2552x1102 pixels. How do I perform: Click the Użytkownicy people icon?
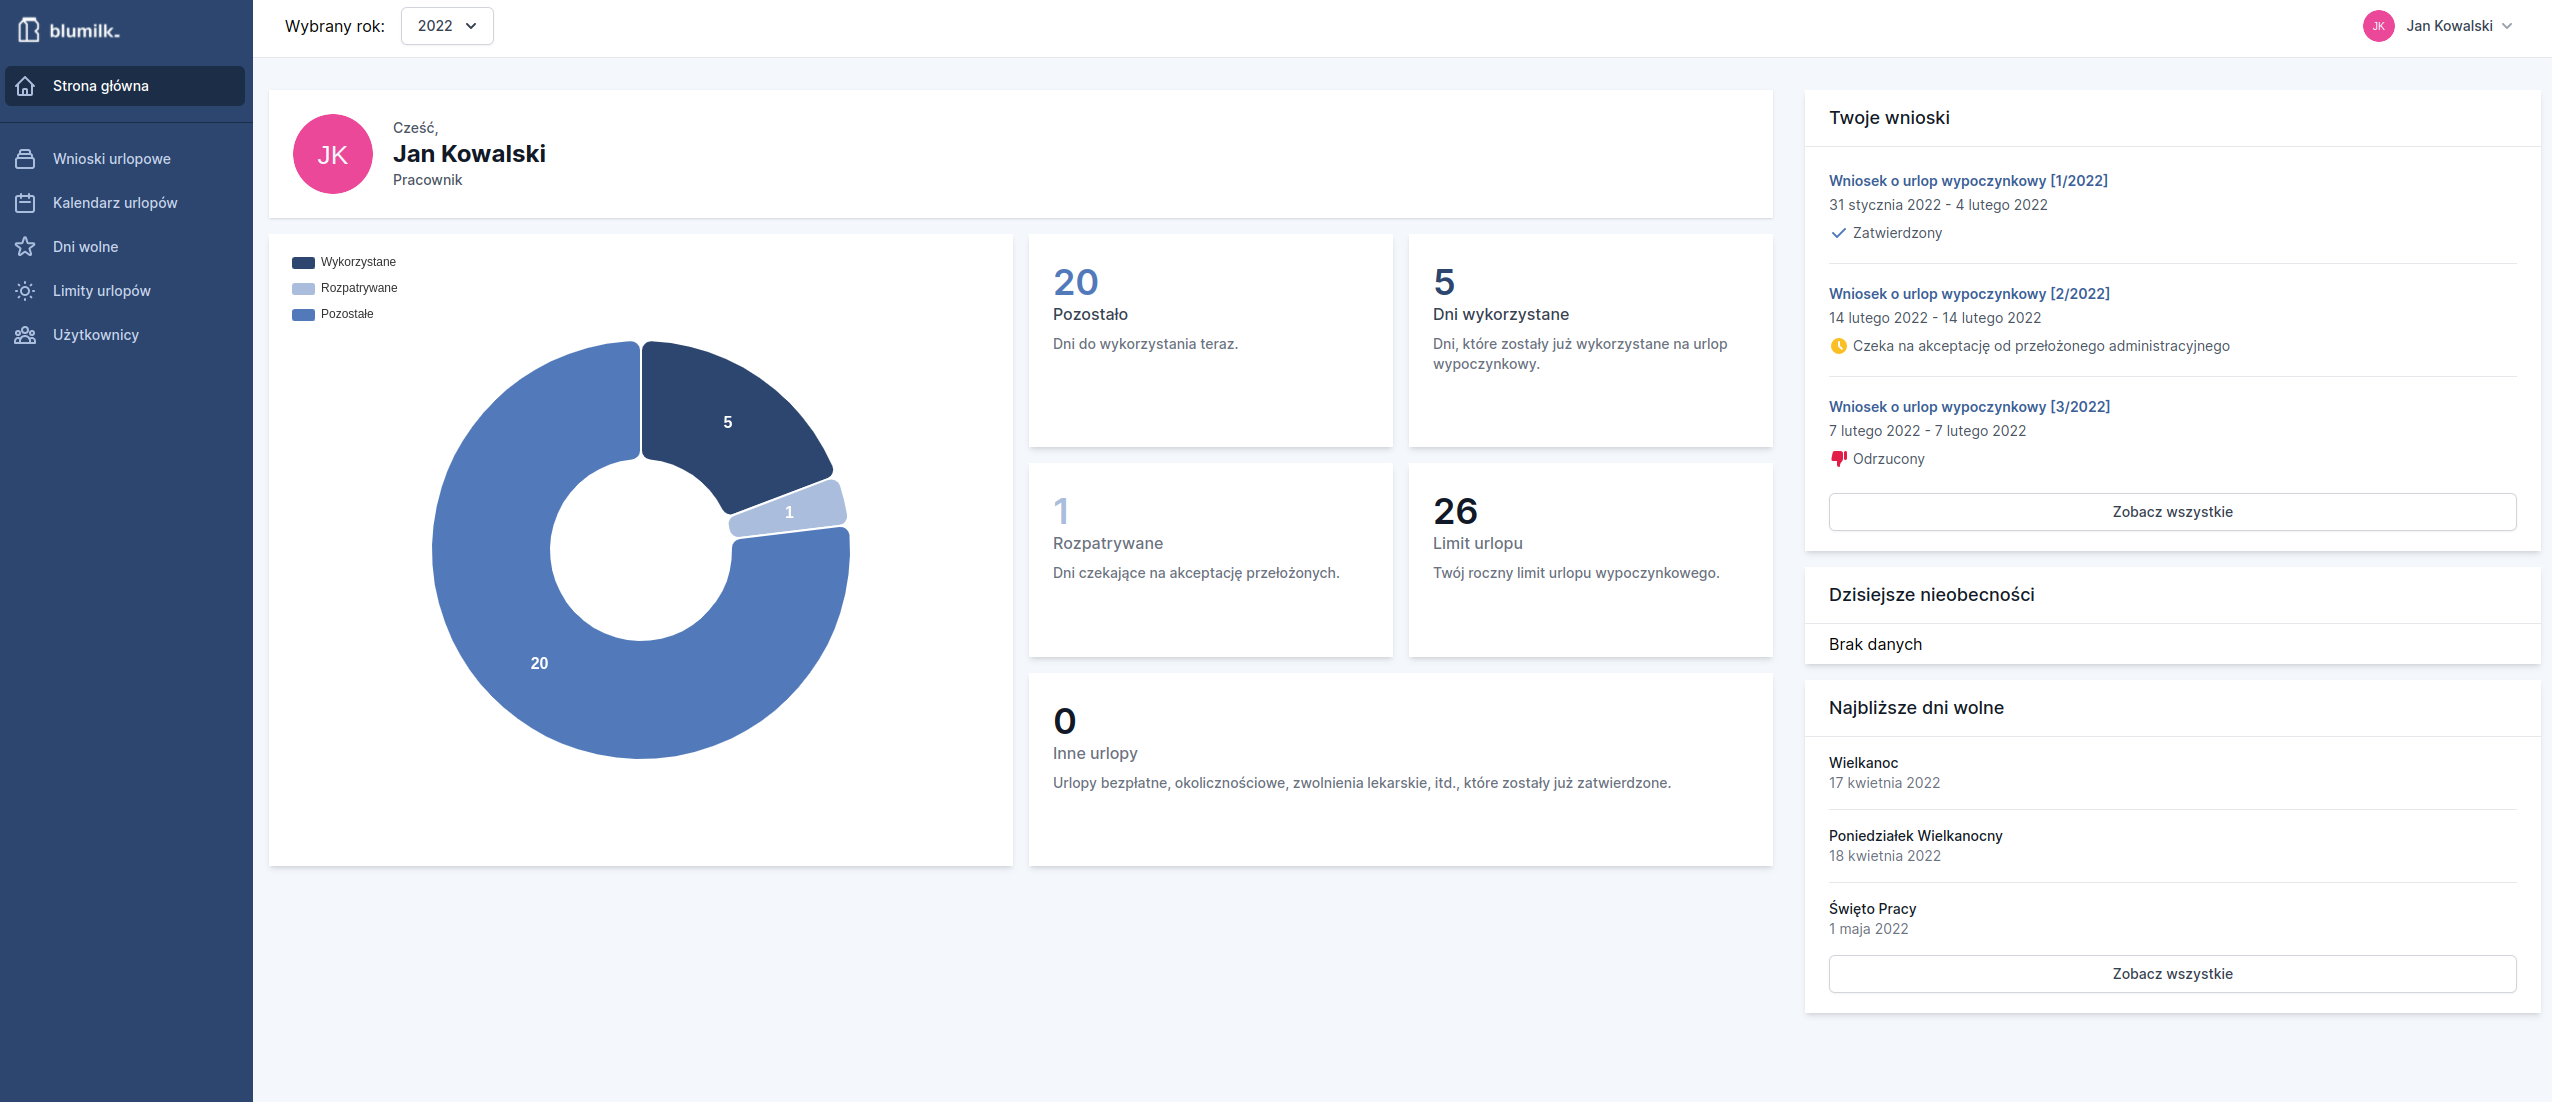coord(25,335)
